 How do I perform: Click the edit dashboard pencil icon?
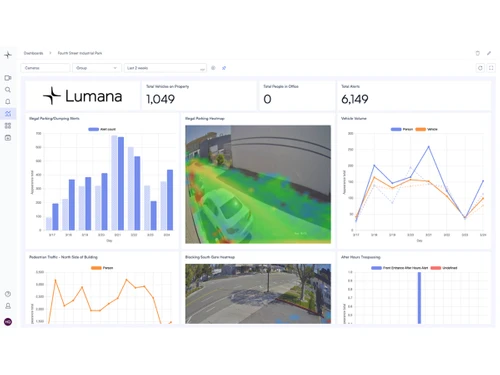tap(489, 53)
